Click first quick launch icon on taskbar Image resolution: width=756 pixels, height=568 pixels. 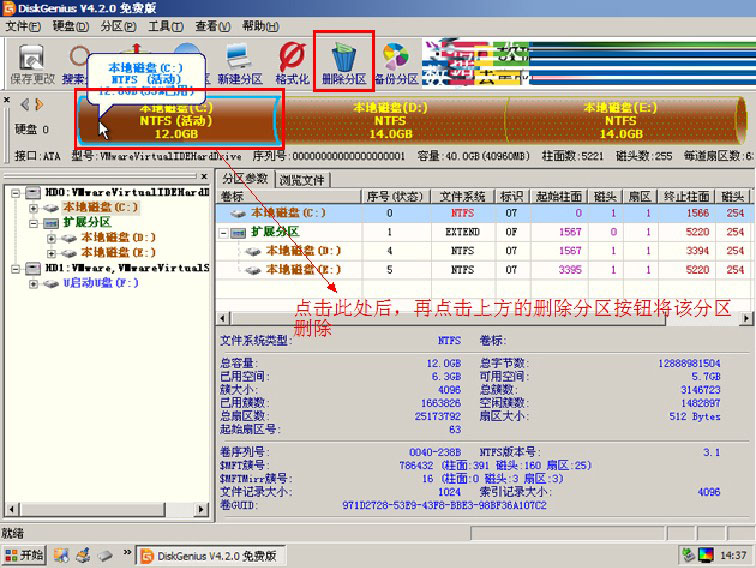(61, 555)
